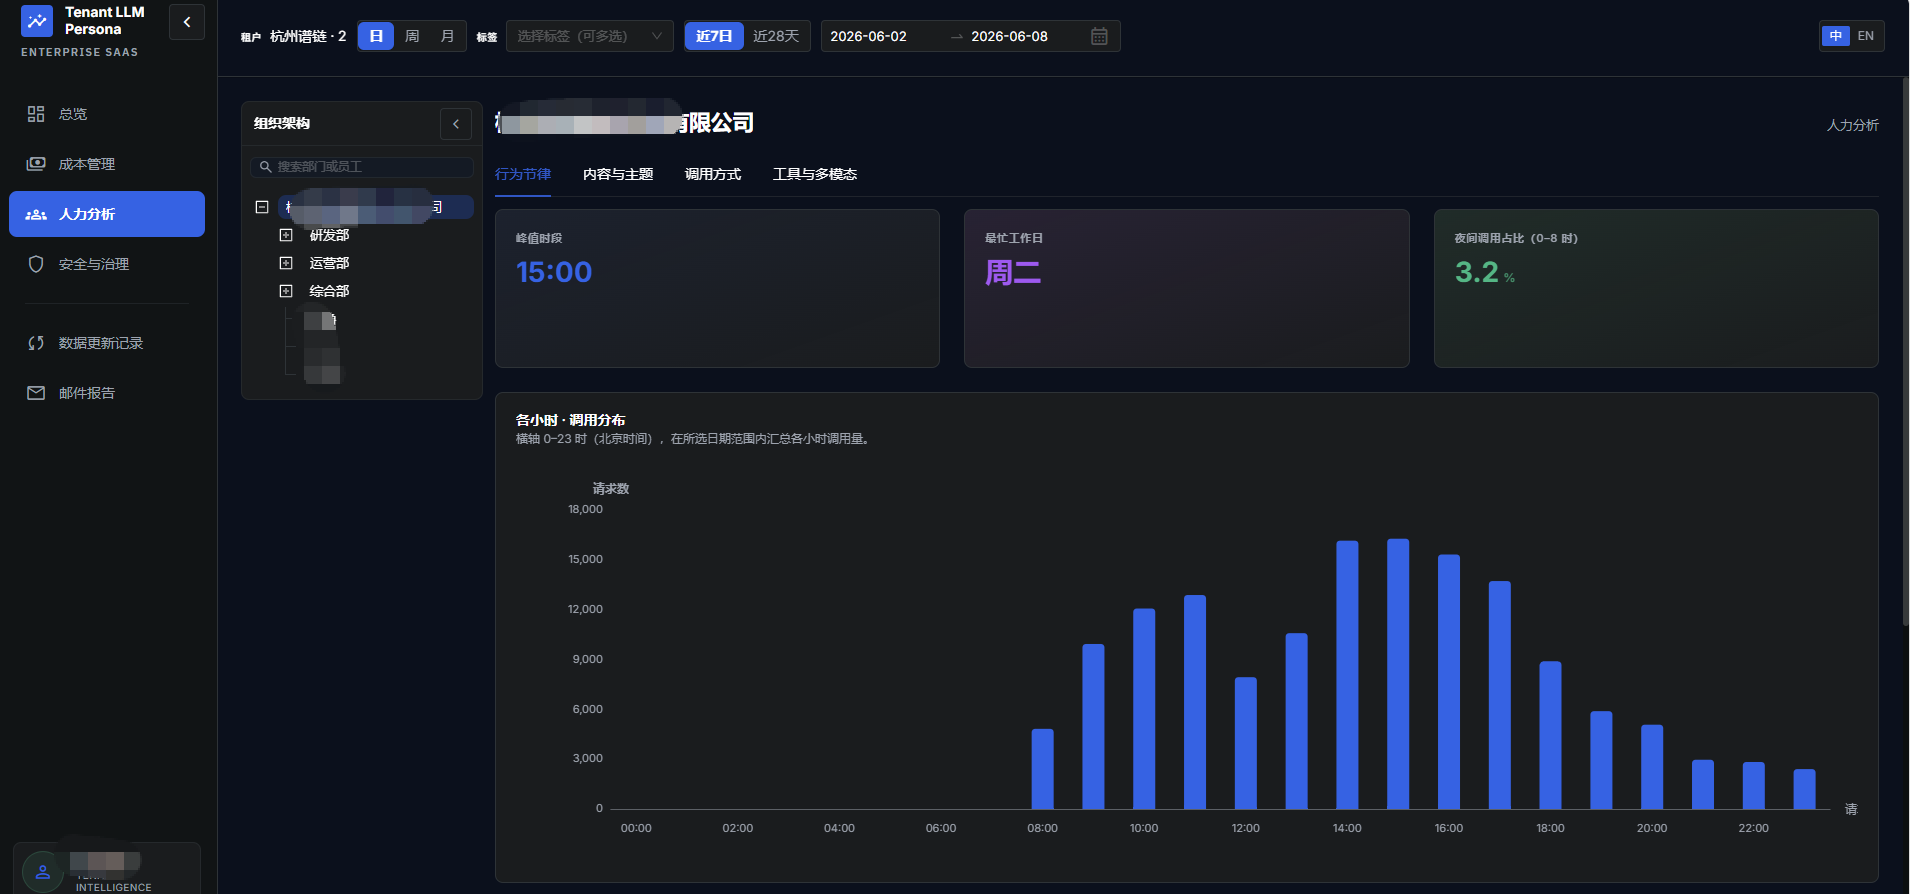
Task: Click the user avatar icon at bottom left
Action: pyautogui.click(x=43, y=871)
